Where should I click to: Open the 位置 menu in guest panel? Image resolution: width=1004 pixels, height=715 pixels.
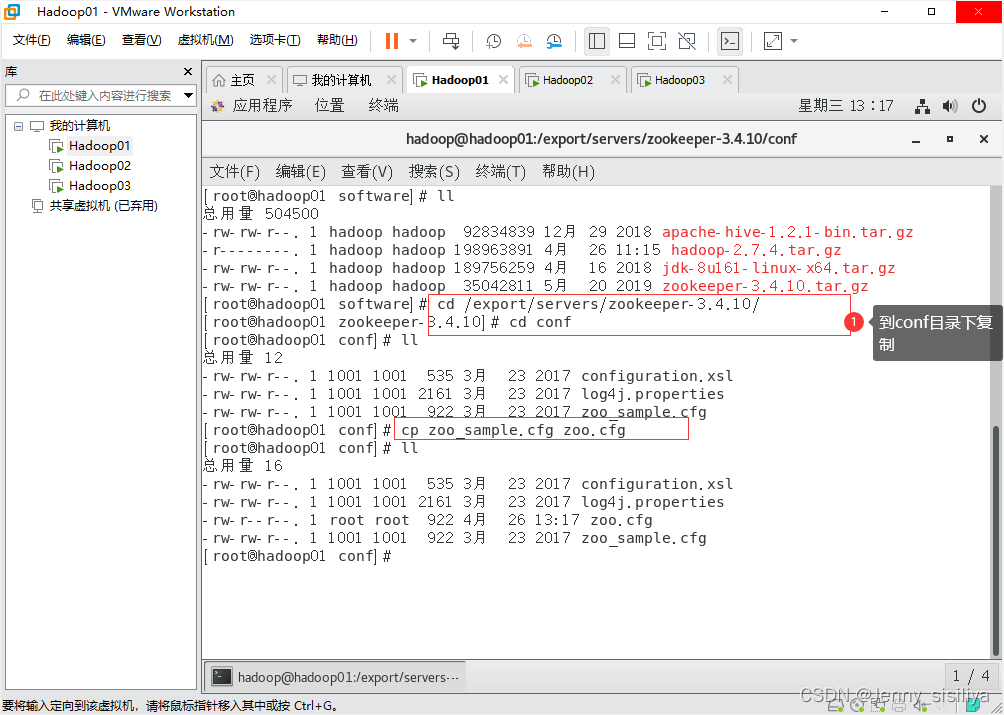330,106
